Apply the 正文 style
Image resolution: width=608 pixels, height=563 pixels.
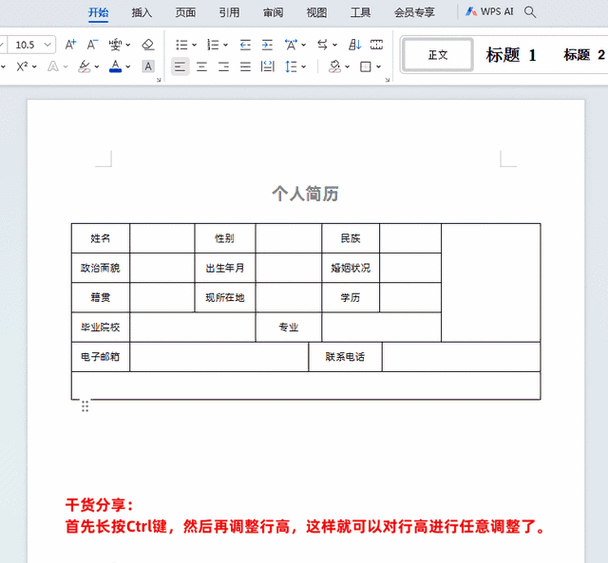(x=438, y=55)
